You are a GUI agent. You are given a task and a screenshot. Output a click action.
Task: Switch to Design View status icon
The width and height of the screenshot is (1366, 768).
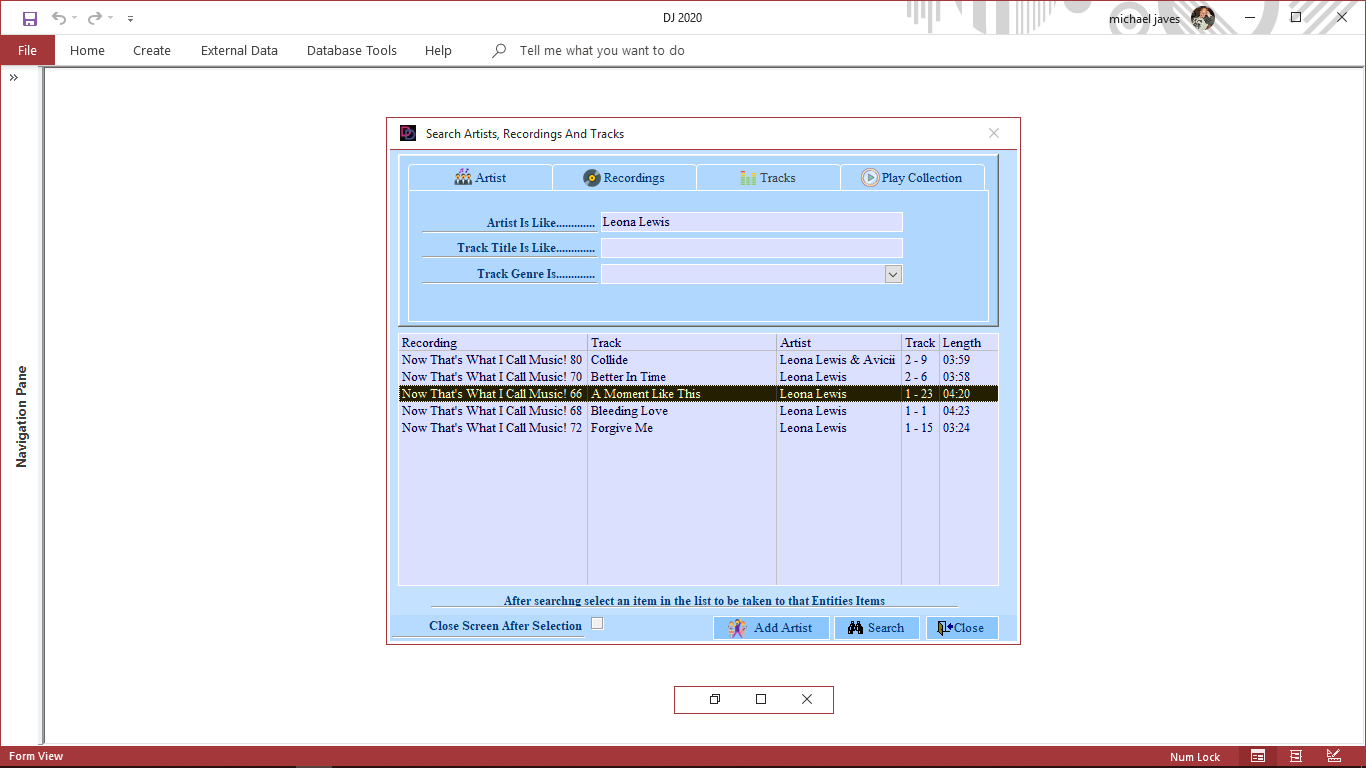click(1334, 756)
